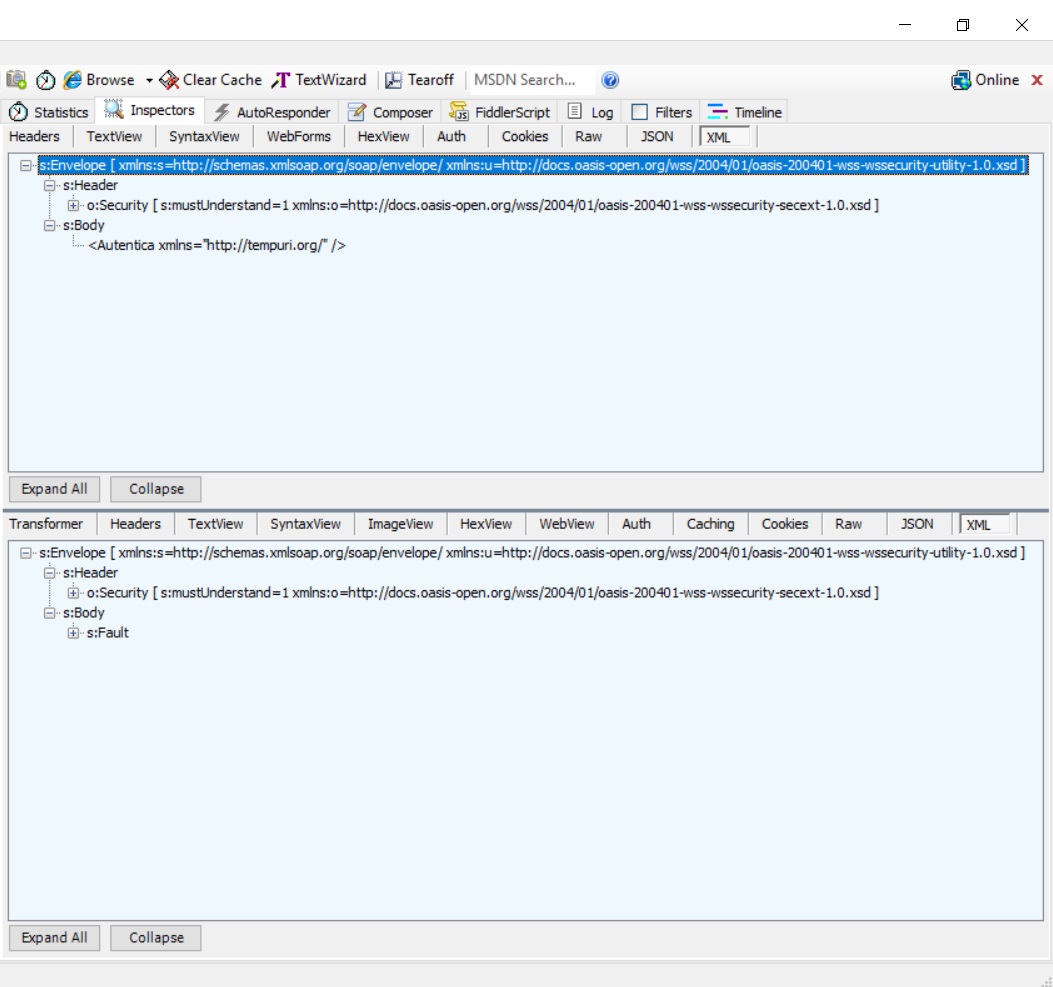Select response HexView tab
This screenshot has height=987, width=1053.
point(486,524)
